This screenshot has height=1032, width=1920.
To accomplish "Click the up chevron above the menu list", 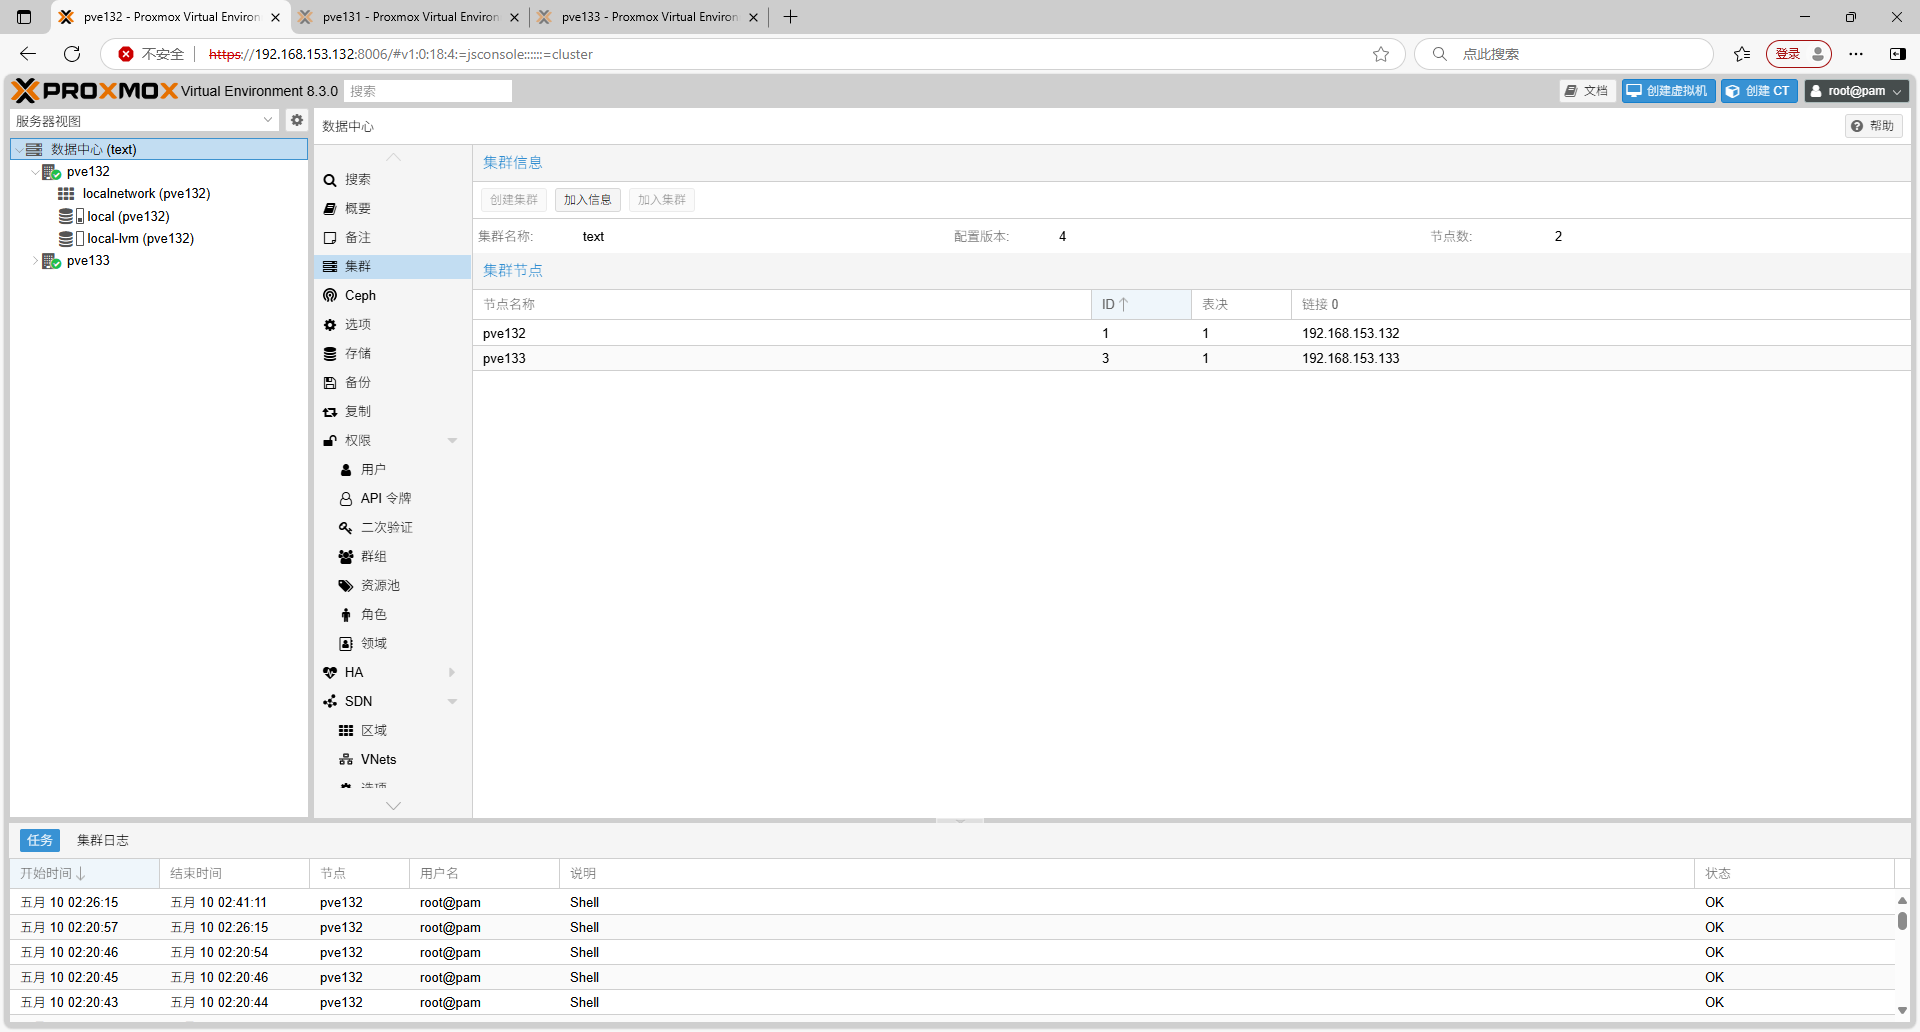I will coord(393,157).
